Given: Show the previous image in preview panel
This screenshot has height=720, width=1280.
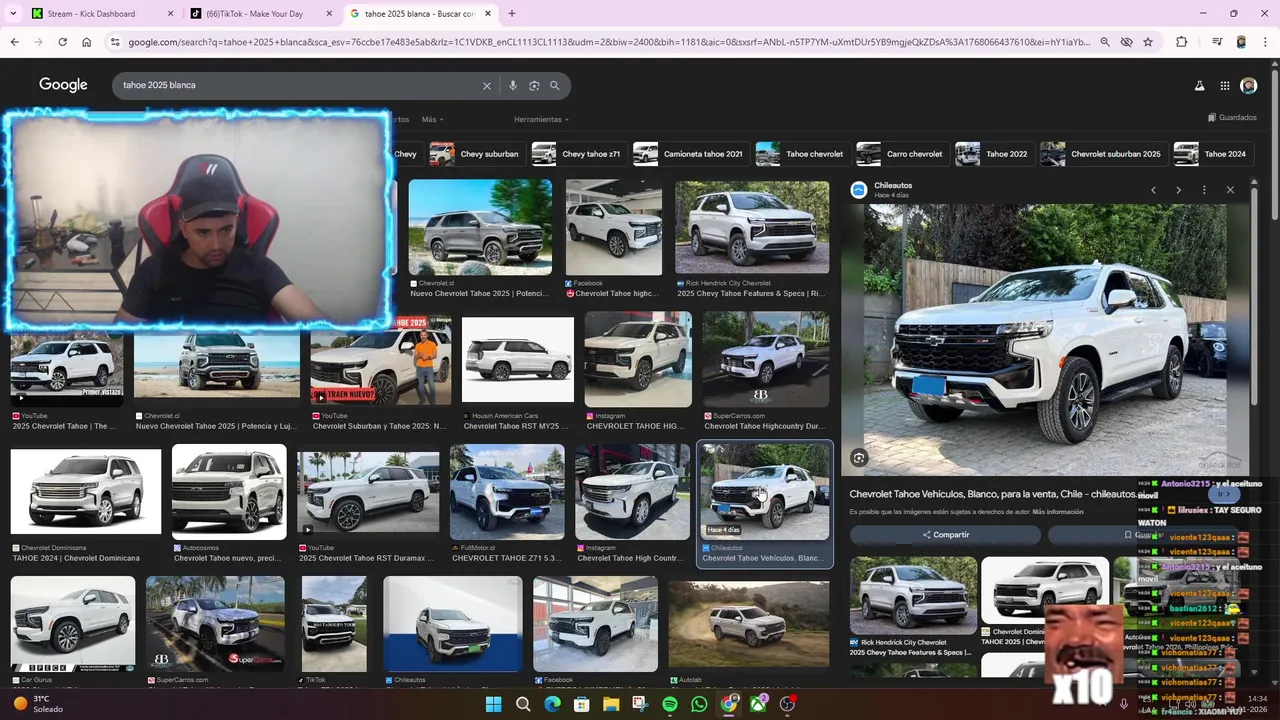Looking at the screenshot, I should [1153, 190].
